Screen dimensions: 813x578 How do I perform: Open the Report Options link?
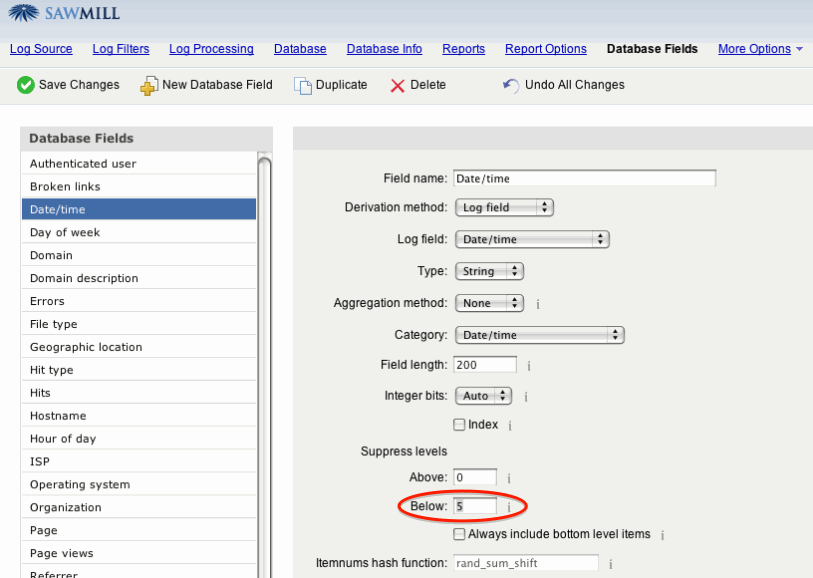[x=545, y=49]
